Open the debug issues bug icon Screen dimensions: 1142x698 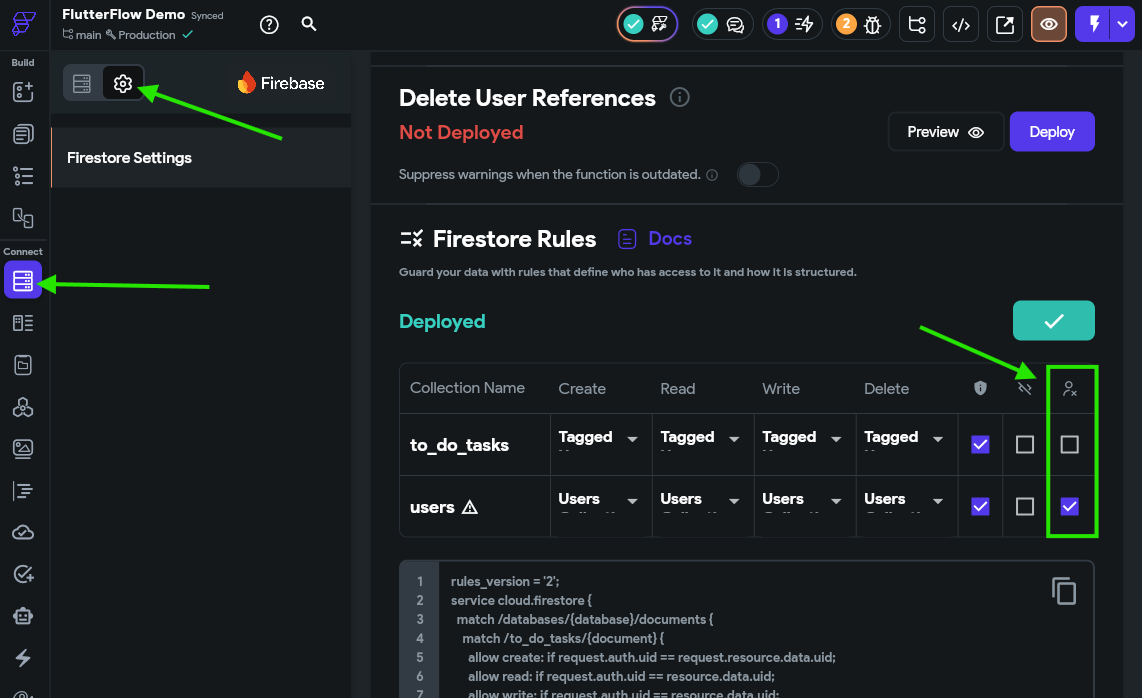(860, 24)
